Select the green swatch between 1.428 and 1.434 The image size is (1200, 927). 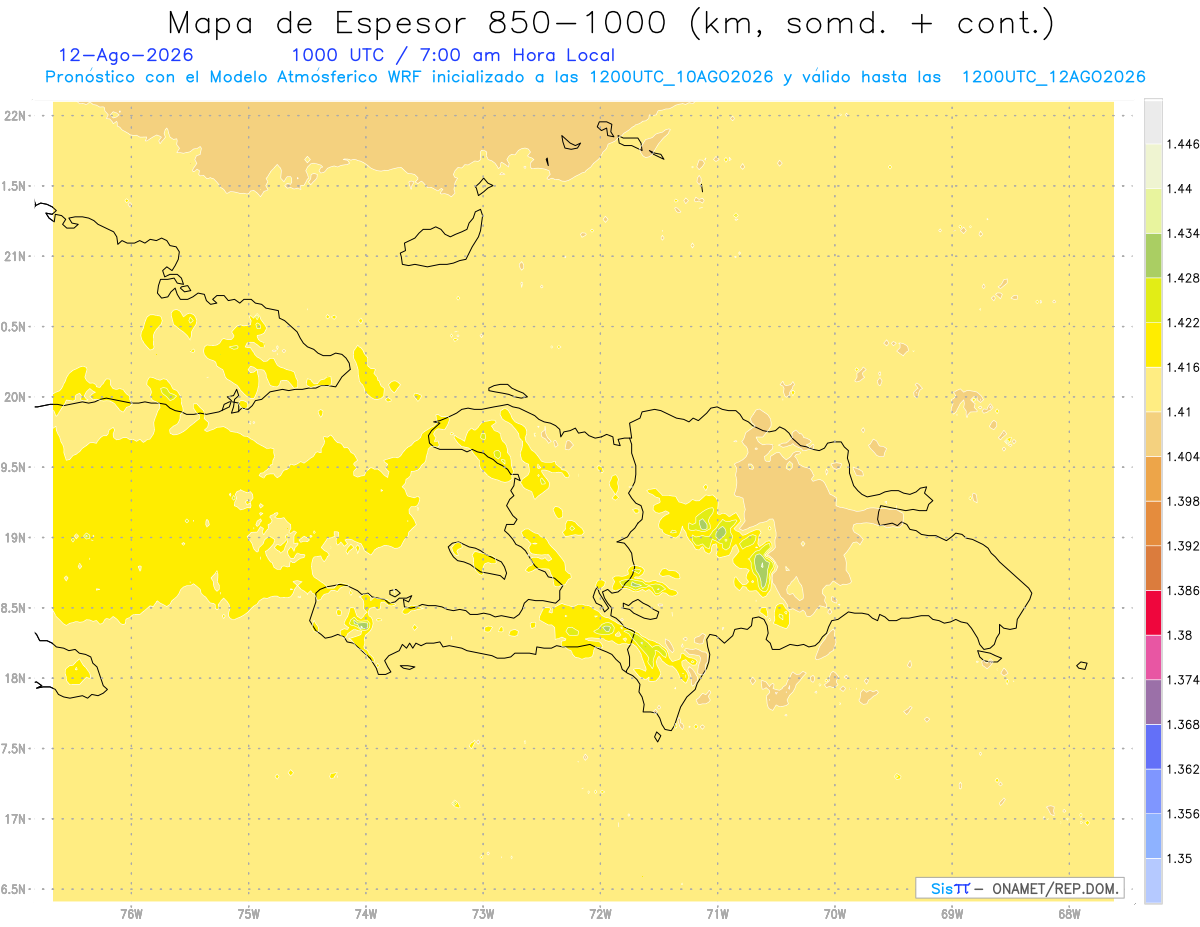(x=1153, y=255)
